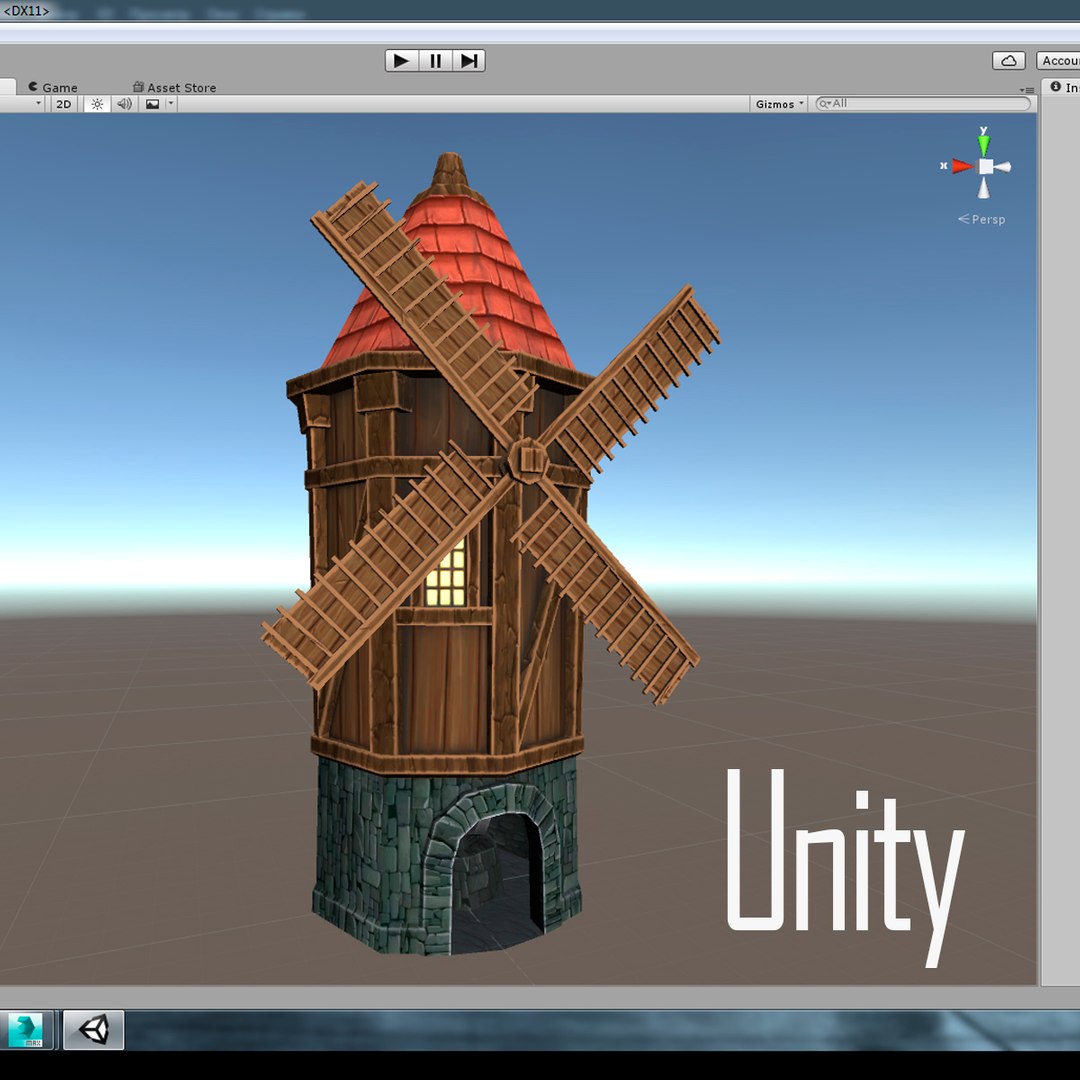Toggle Persp projection label
This screenshot has height=1080, width=1080.
pos(982,220)
